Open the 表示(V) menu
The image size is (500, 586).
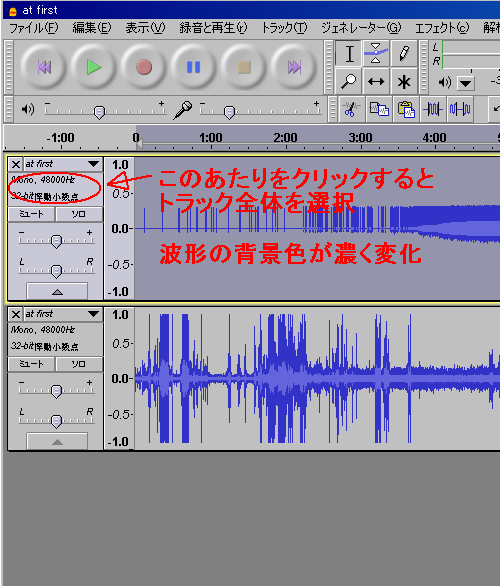(145, 28)
